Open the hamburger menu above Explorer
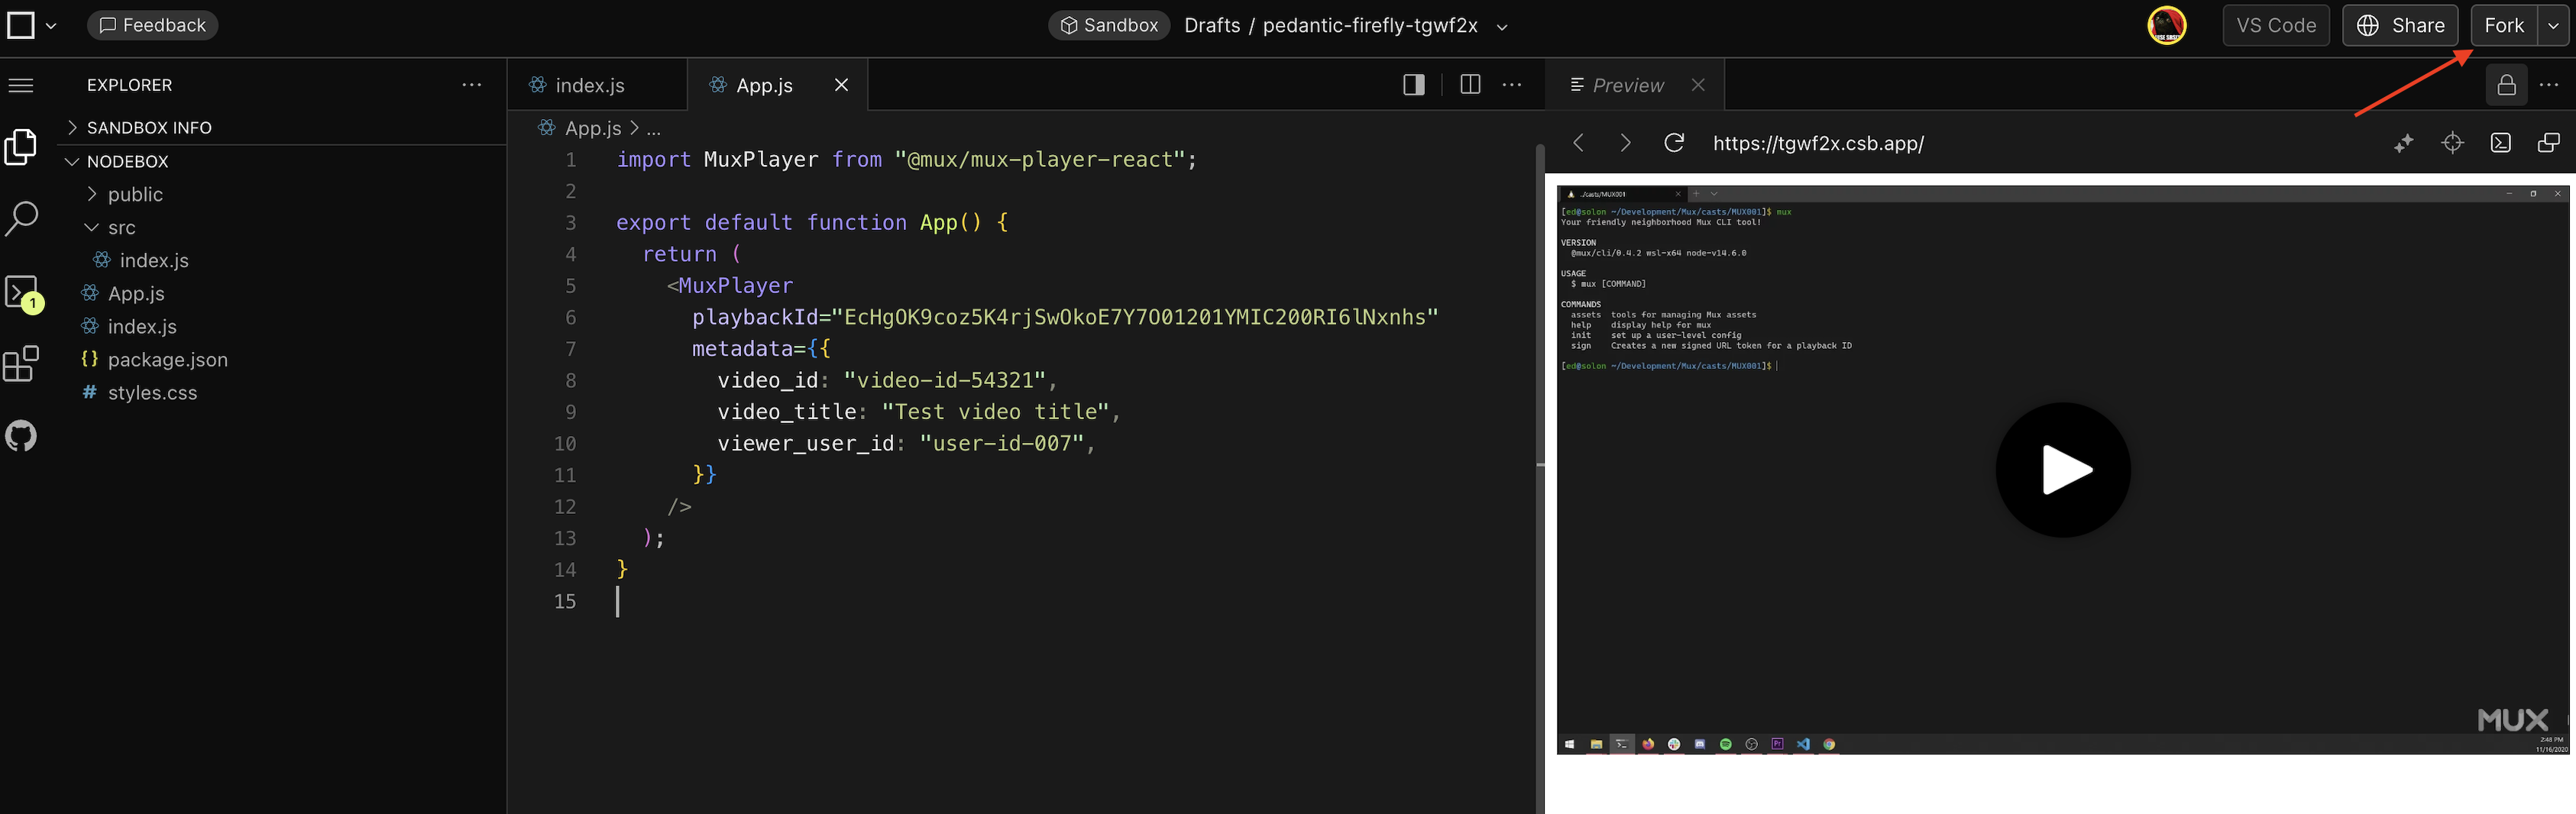Image resolution: width=2576 pixels, height=814 pixels. pos(21,85)
